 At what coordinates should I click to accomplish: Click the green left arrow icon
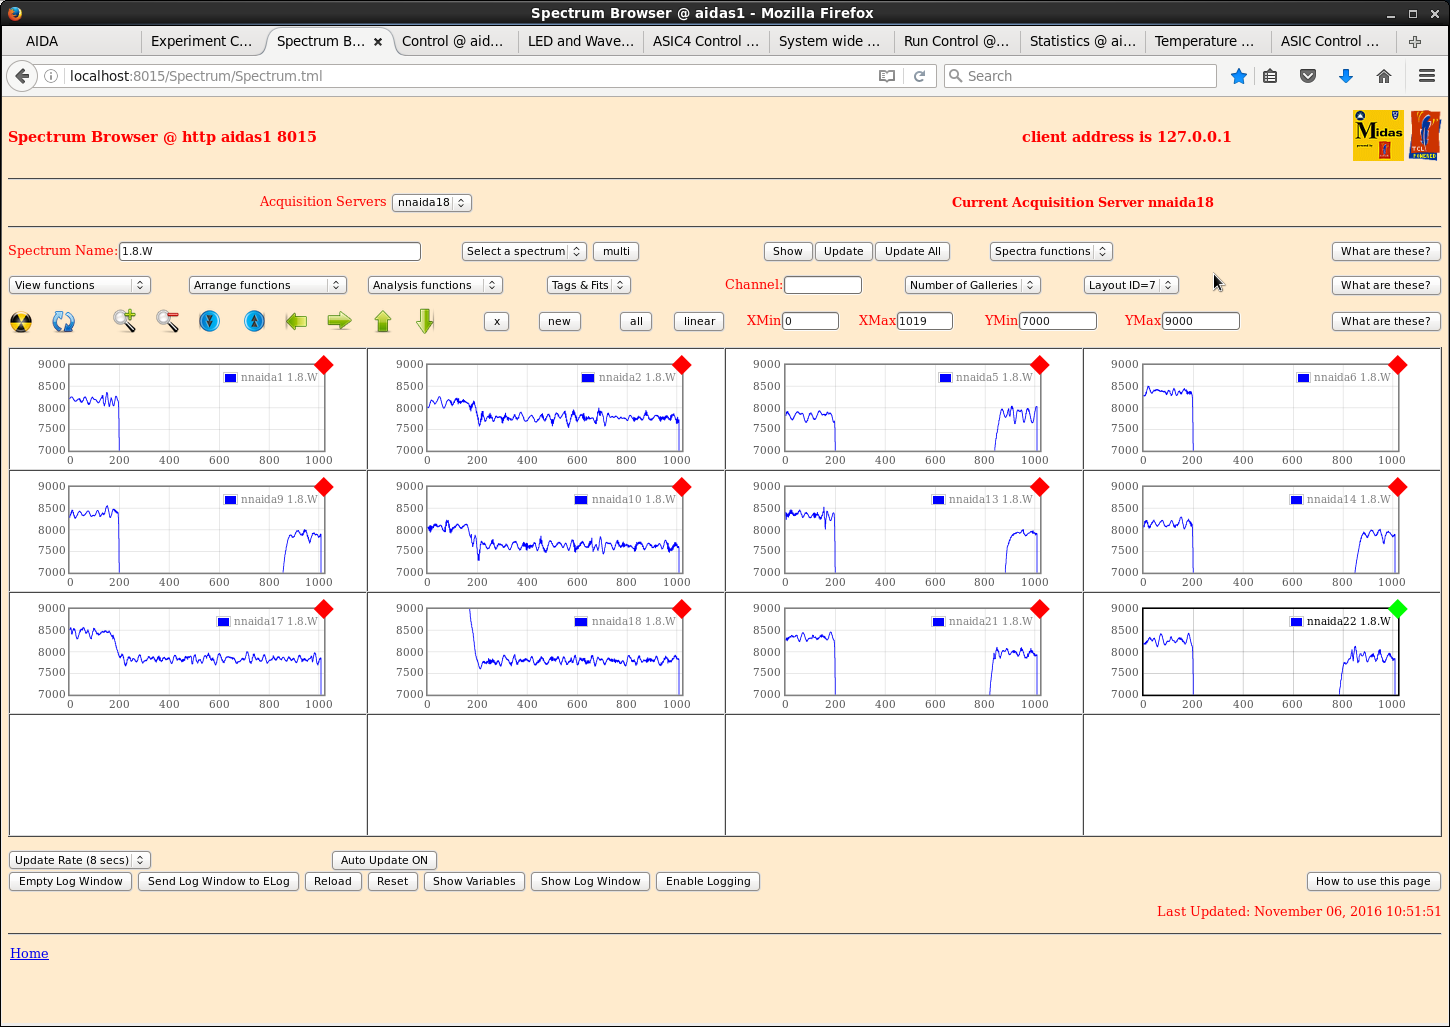click(x=296, y=321)
